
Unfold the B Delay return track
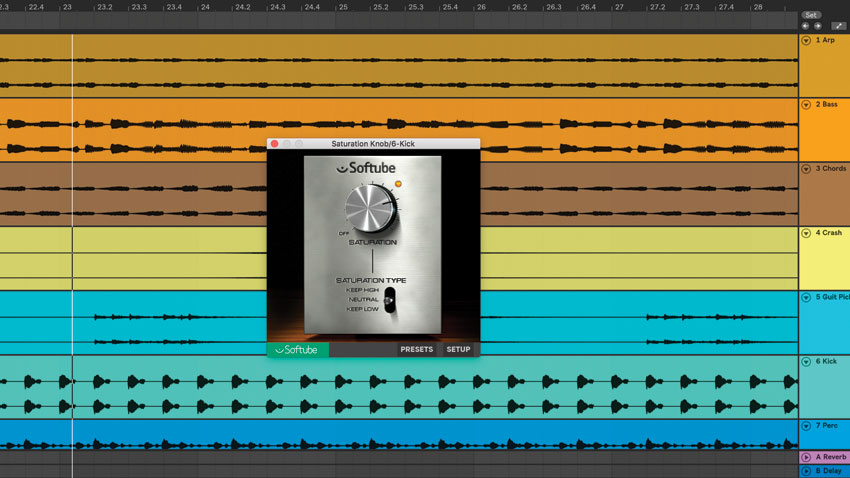(x=806, y=471)
